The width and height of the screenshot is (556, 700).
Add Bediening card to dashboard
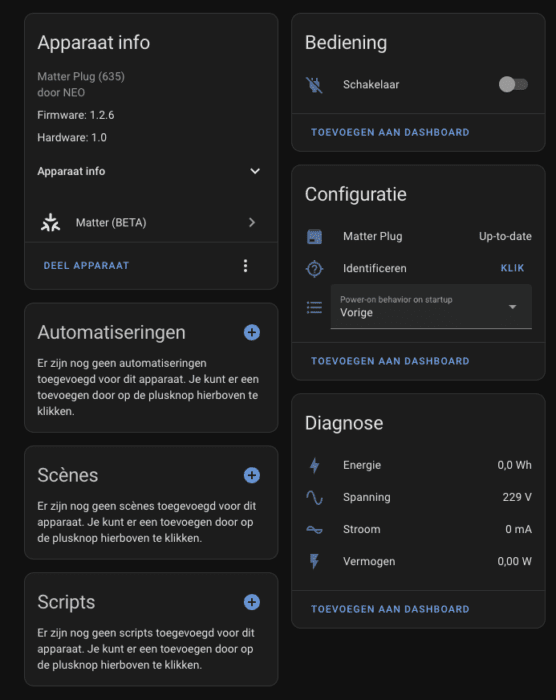390,132
